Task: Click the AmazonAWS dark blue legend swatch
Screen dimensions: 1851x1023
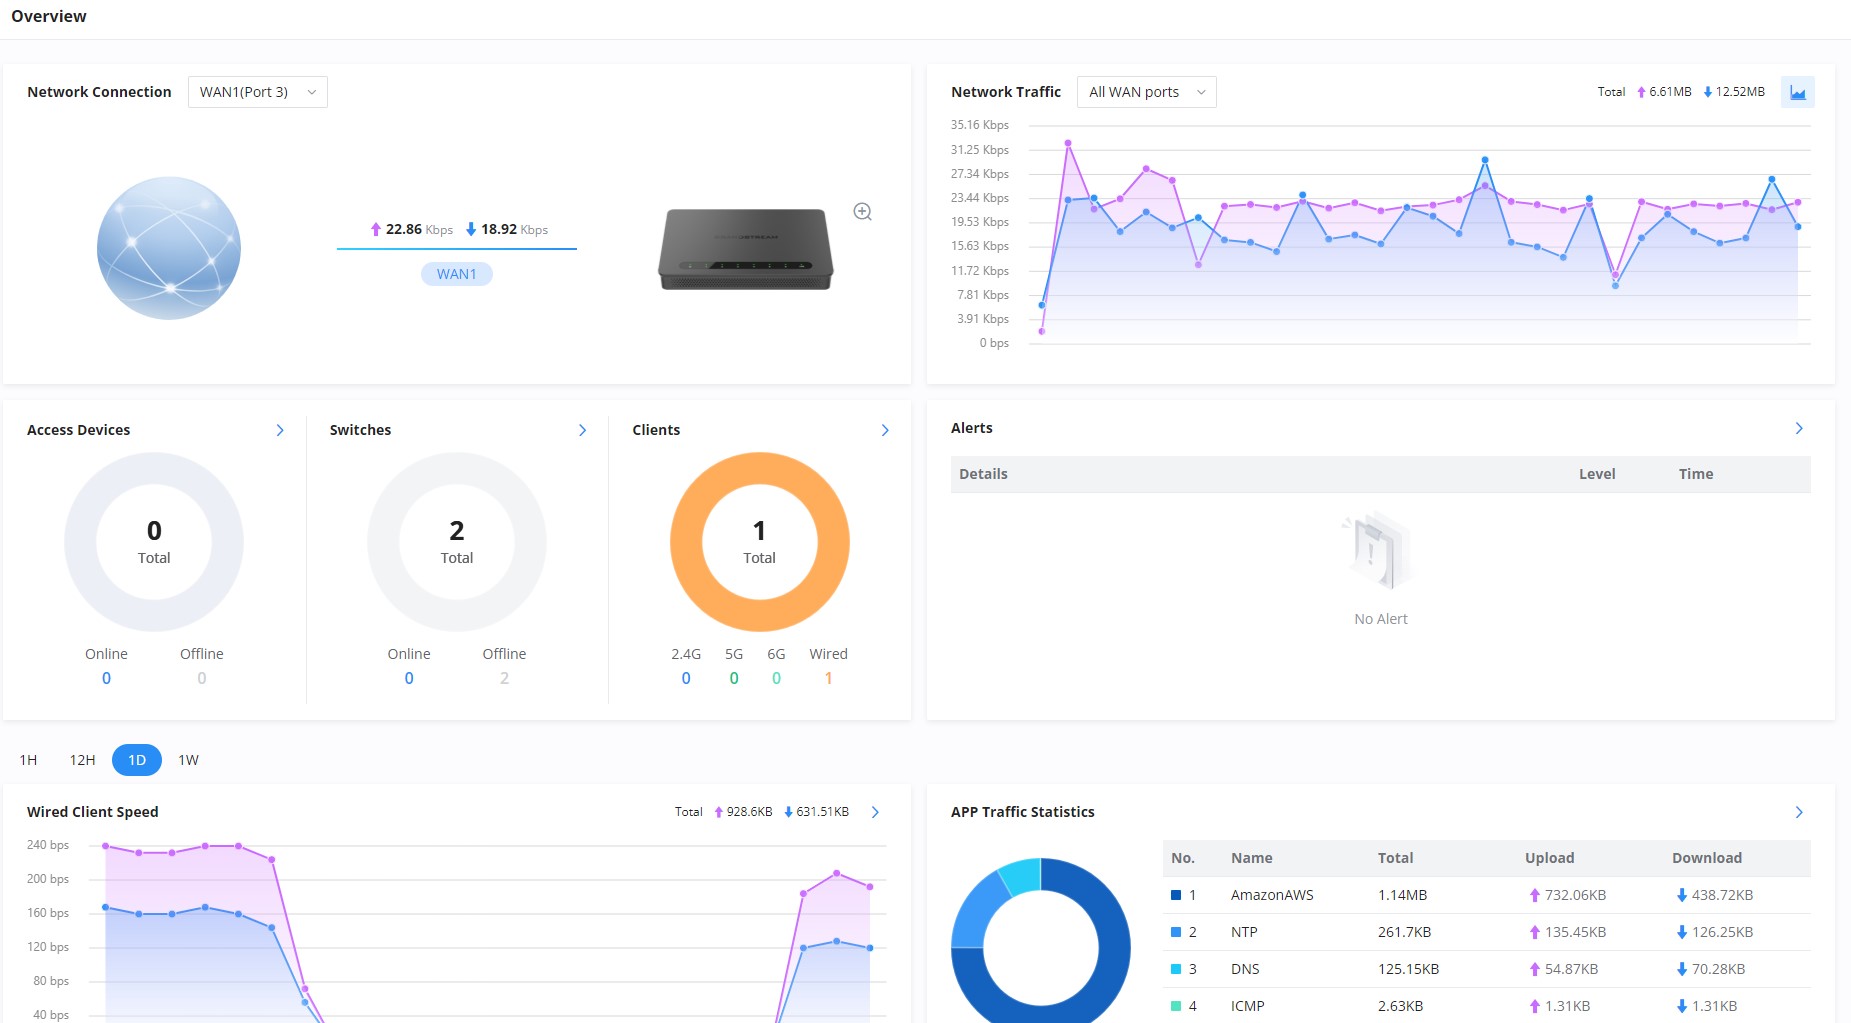Action: (1176, 895)
